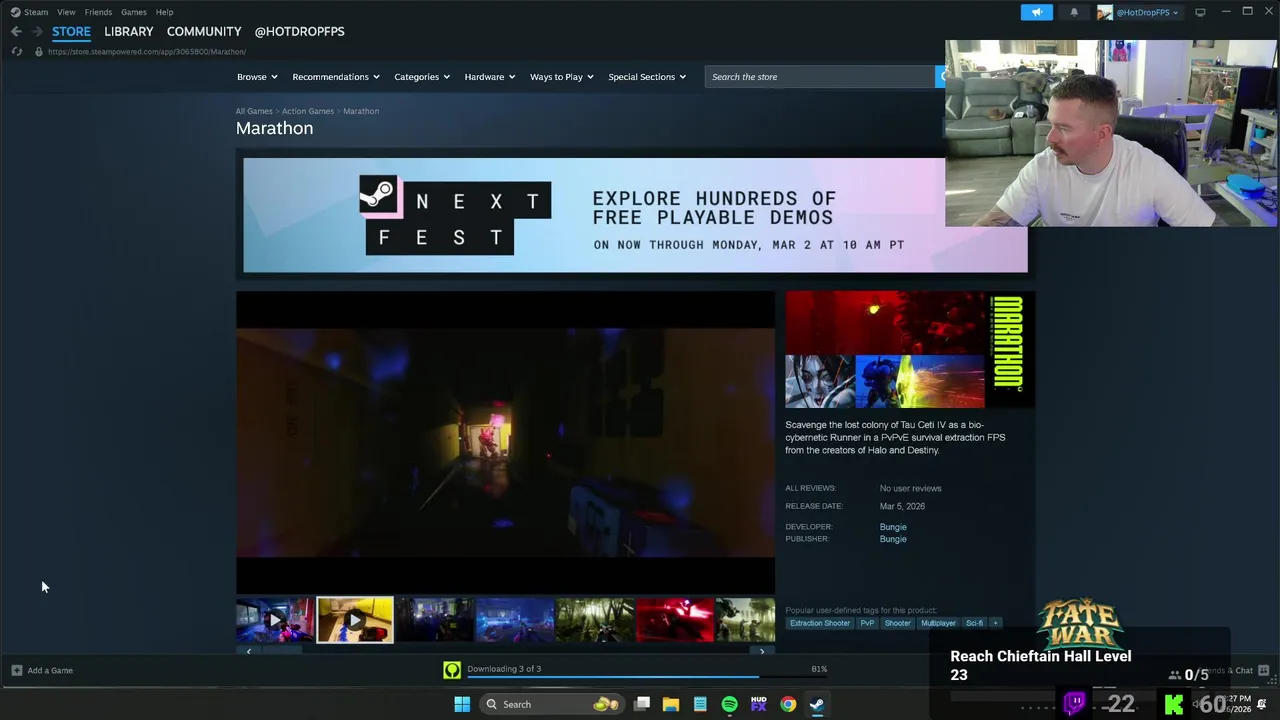
Task: Open Google Chrome from the taskbar
Action: point(788,704)
